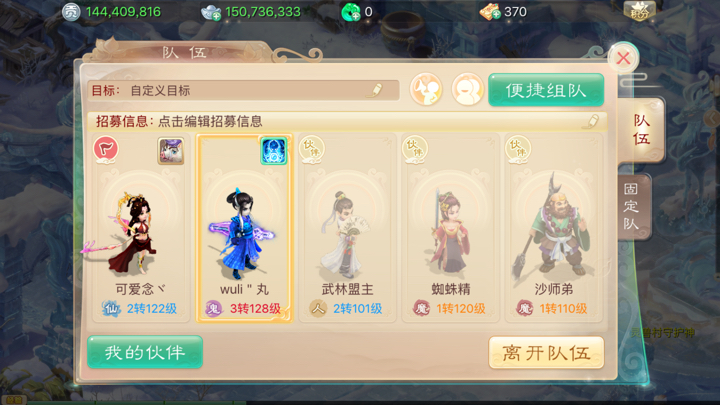Image resolution: width=720 pixels, height=405 pixels.
Task: Tap the 伙伴 badge on 武林盟主 card
Action: coord(311,149)
